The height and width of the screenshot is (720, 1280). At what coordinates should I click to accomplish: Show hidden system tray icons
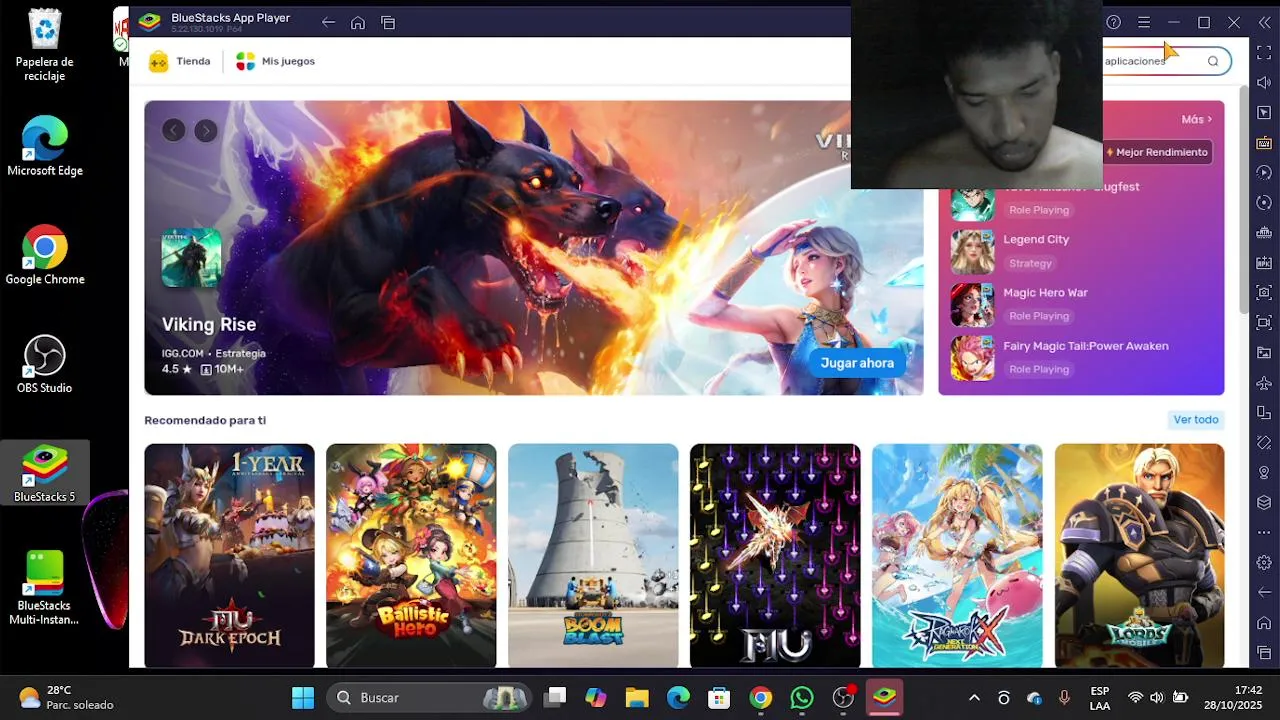[x=974, y=697]
